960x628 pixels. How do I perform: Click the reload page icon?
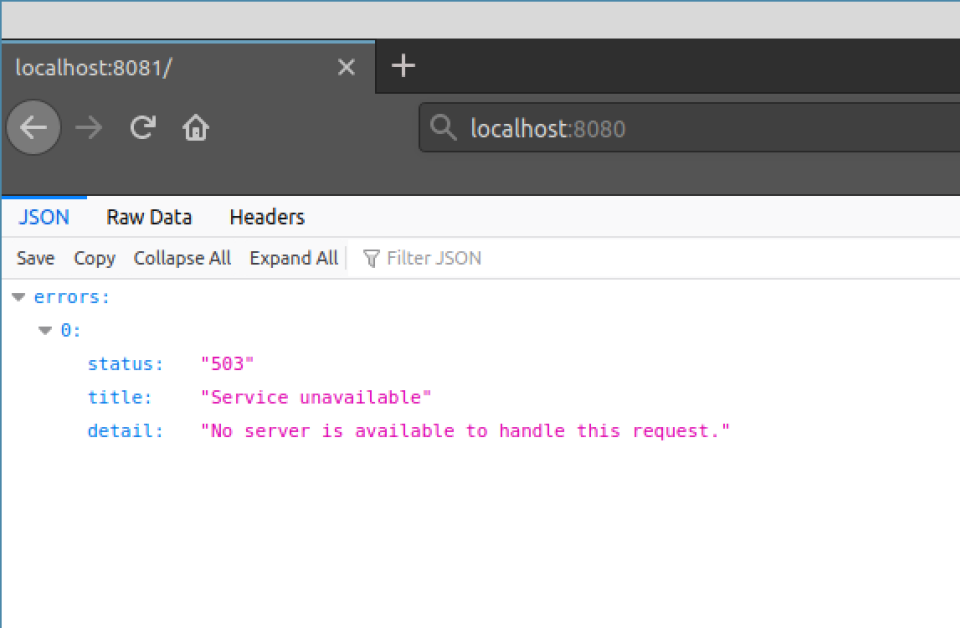[143, 127]
